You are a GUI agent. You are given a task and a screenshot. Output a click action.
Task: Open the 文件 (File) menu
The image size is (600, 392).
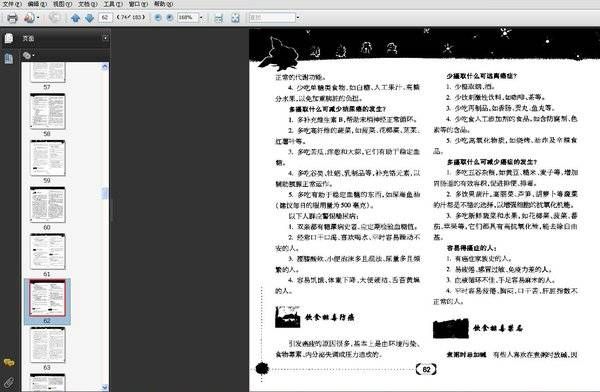point(12,4)
